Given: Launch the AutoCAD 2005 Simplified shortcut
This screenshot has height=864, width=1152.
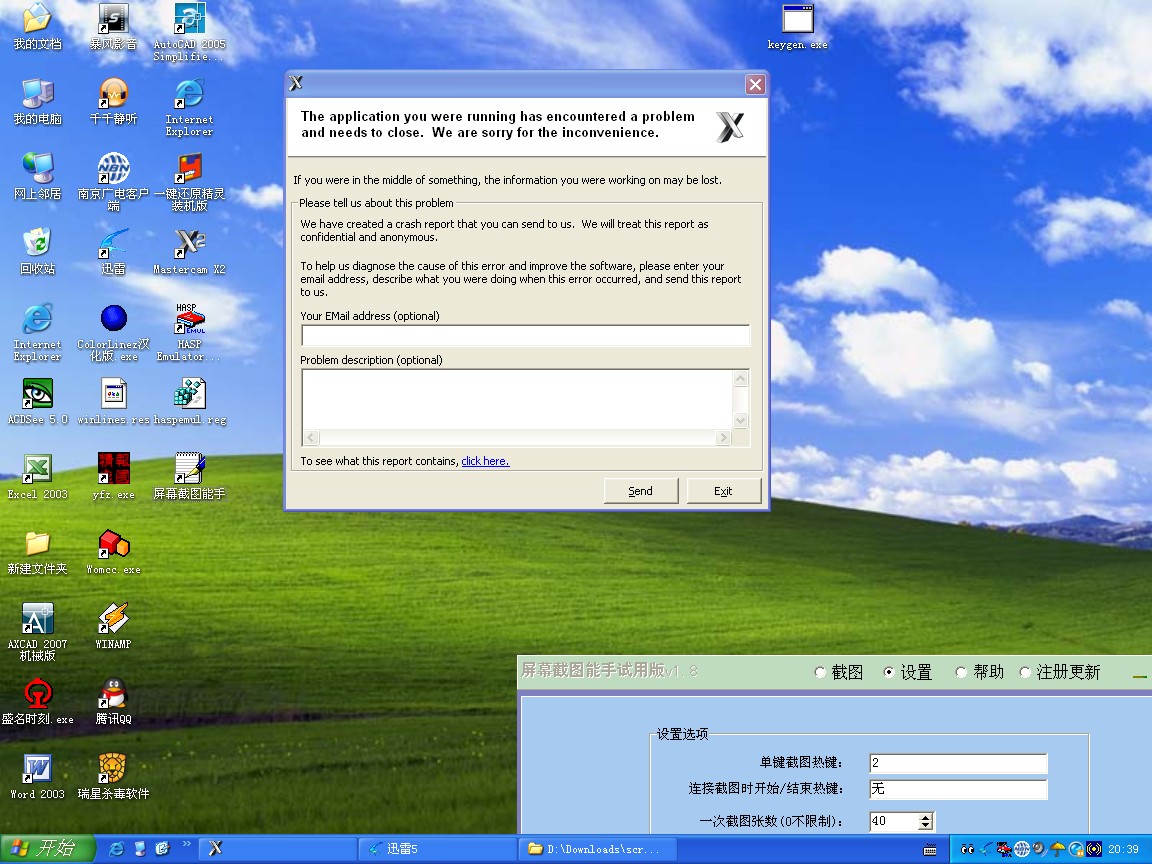Looking at the screenshot, I should tap(189, 33).
